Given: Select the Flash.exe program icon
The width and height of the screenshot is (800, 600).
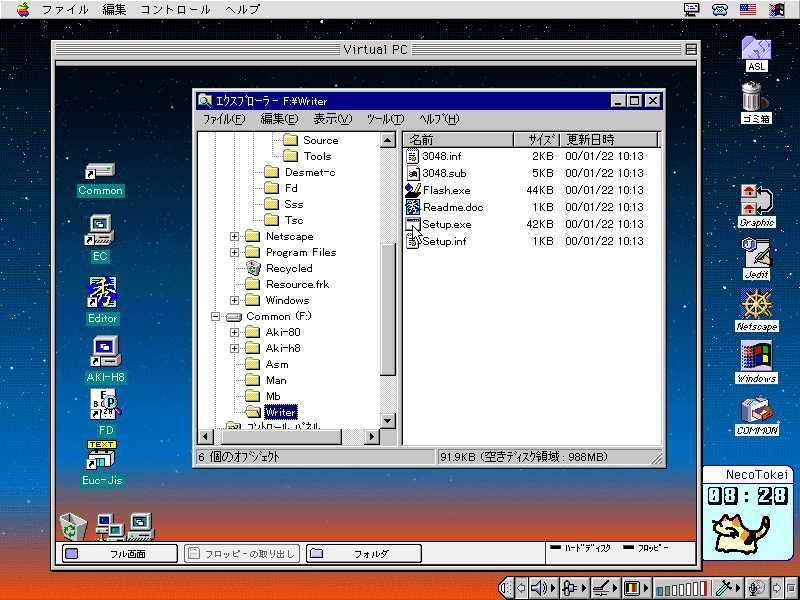Looking at the screenshot, I should point(412,190).
